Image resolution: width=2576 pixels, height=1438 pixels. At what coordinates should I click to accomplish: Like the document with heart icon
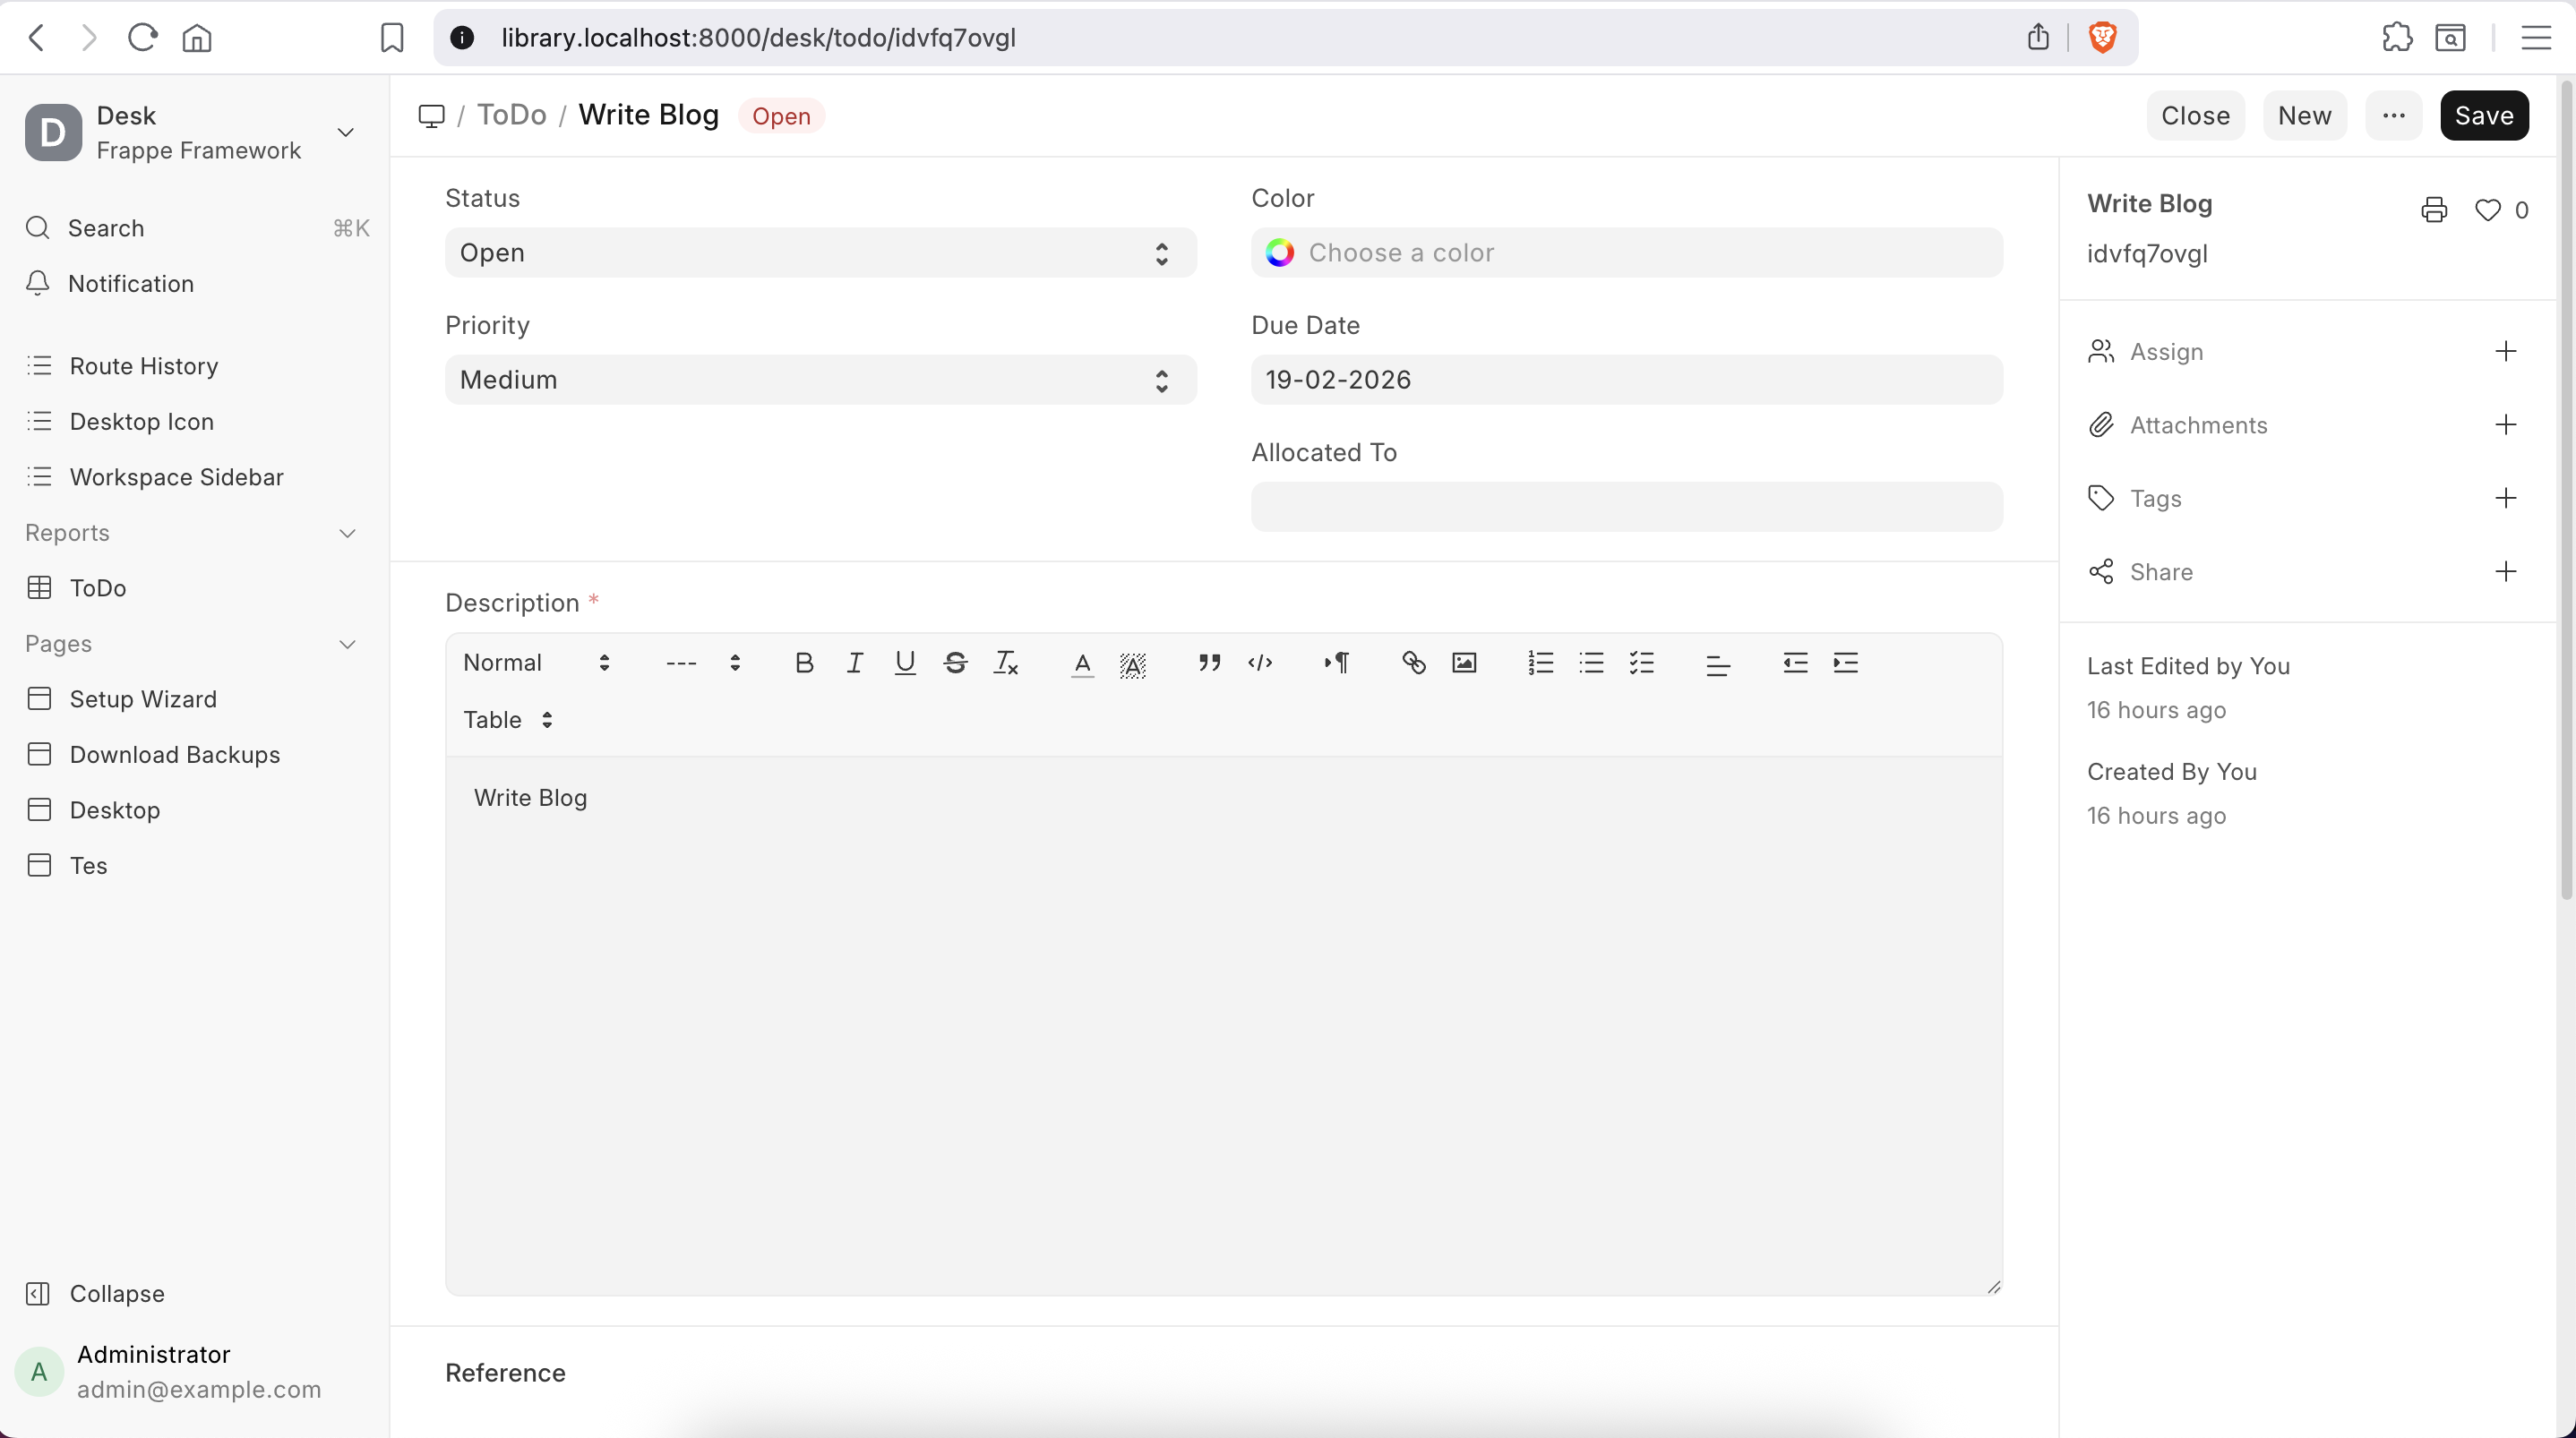point(2487,210)
